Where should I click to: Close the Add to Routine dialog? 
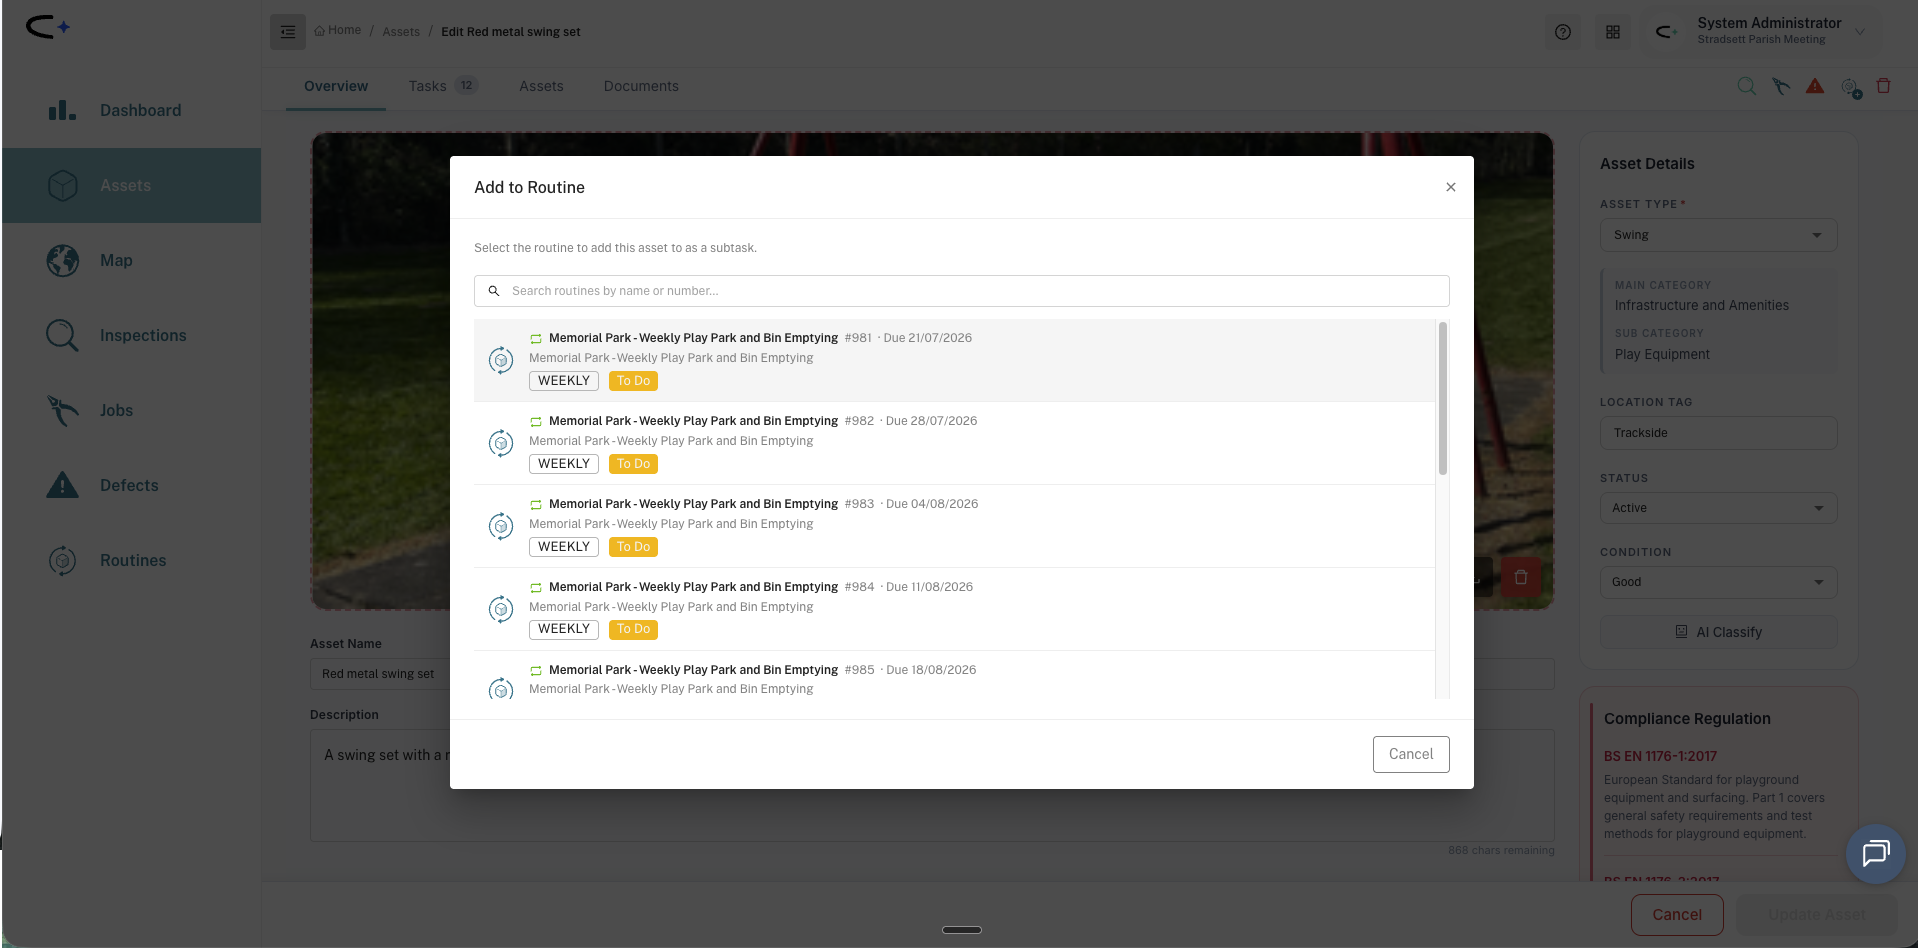tap(1451, 187)
